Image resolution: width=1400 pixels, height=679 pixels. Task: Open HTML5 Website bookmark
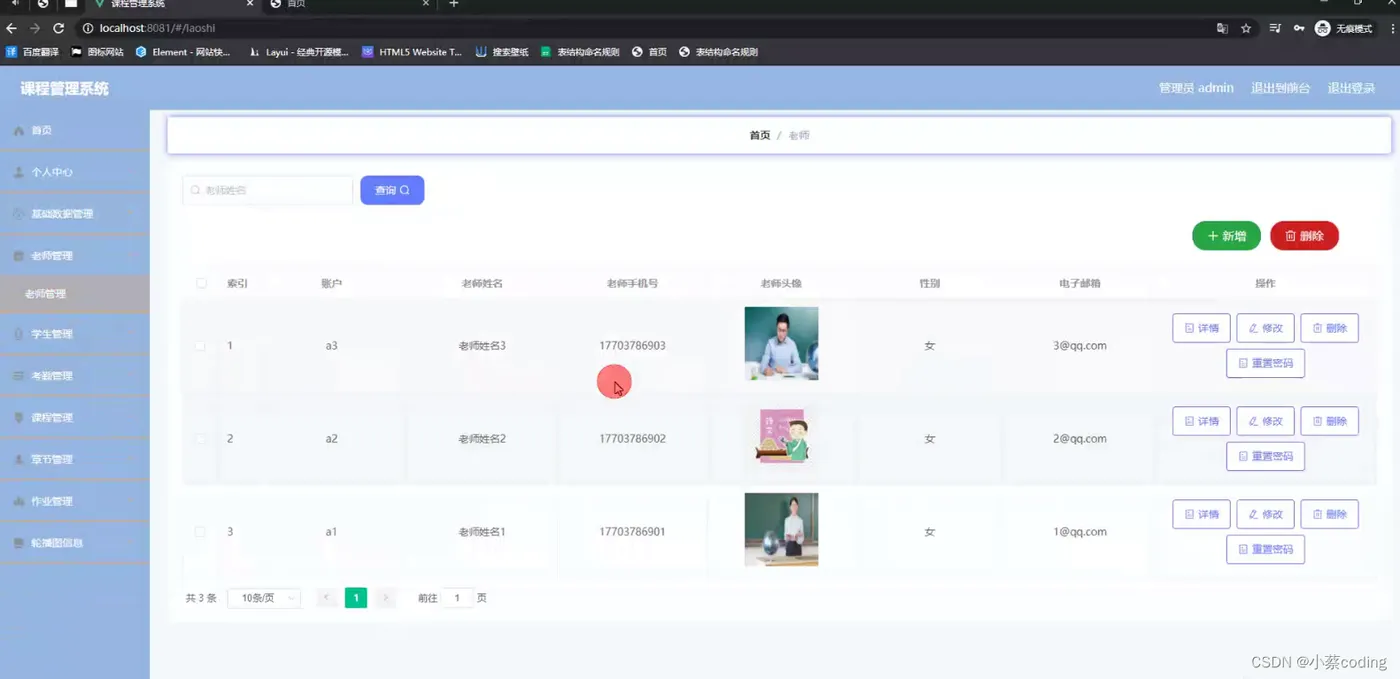point(412,52)
